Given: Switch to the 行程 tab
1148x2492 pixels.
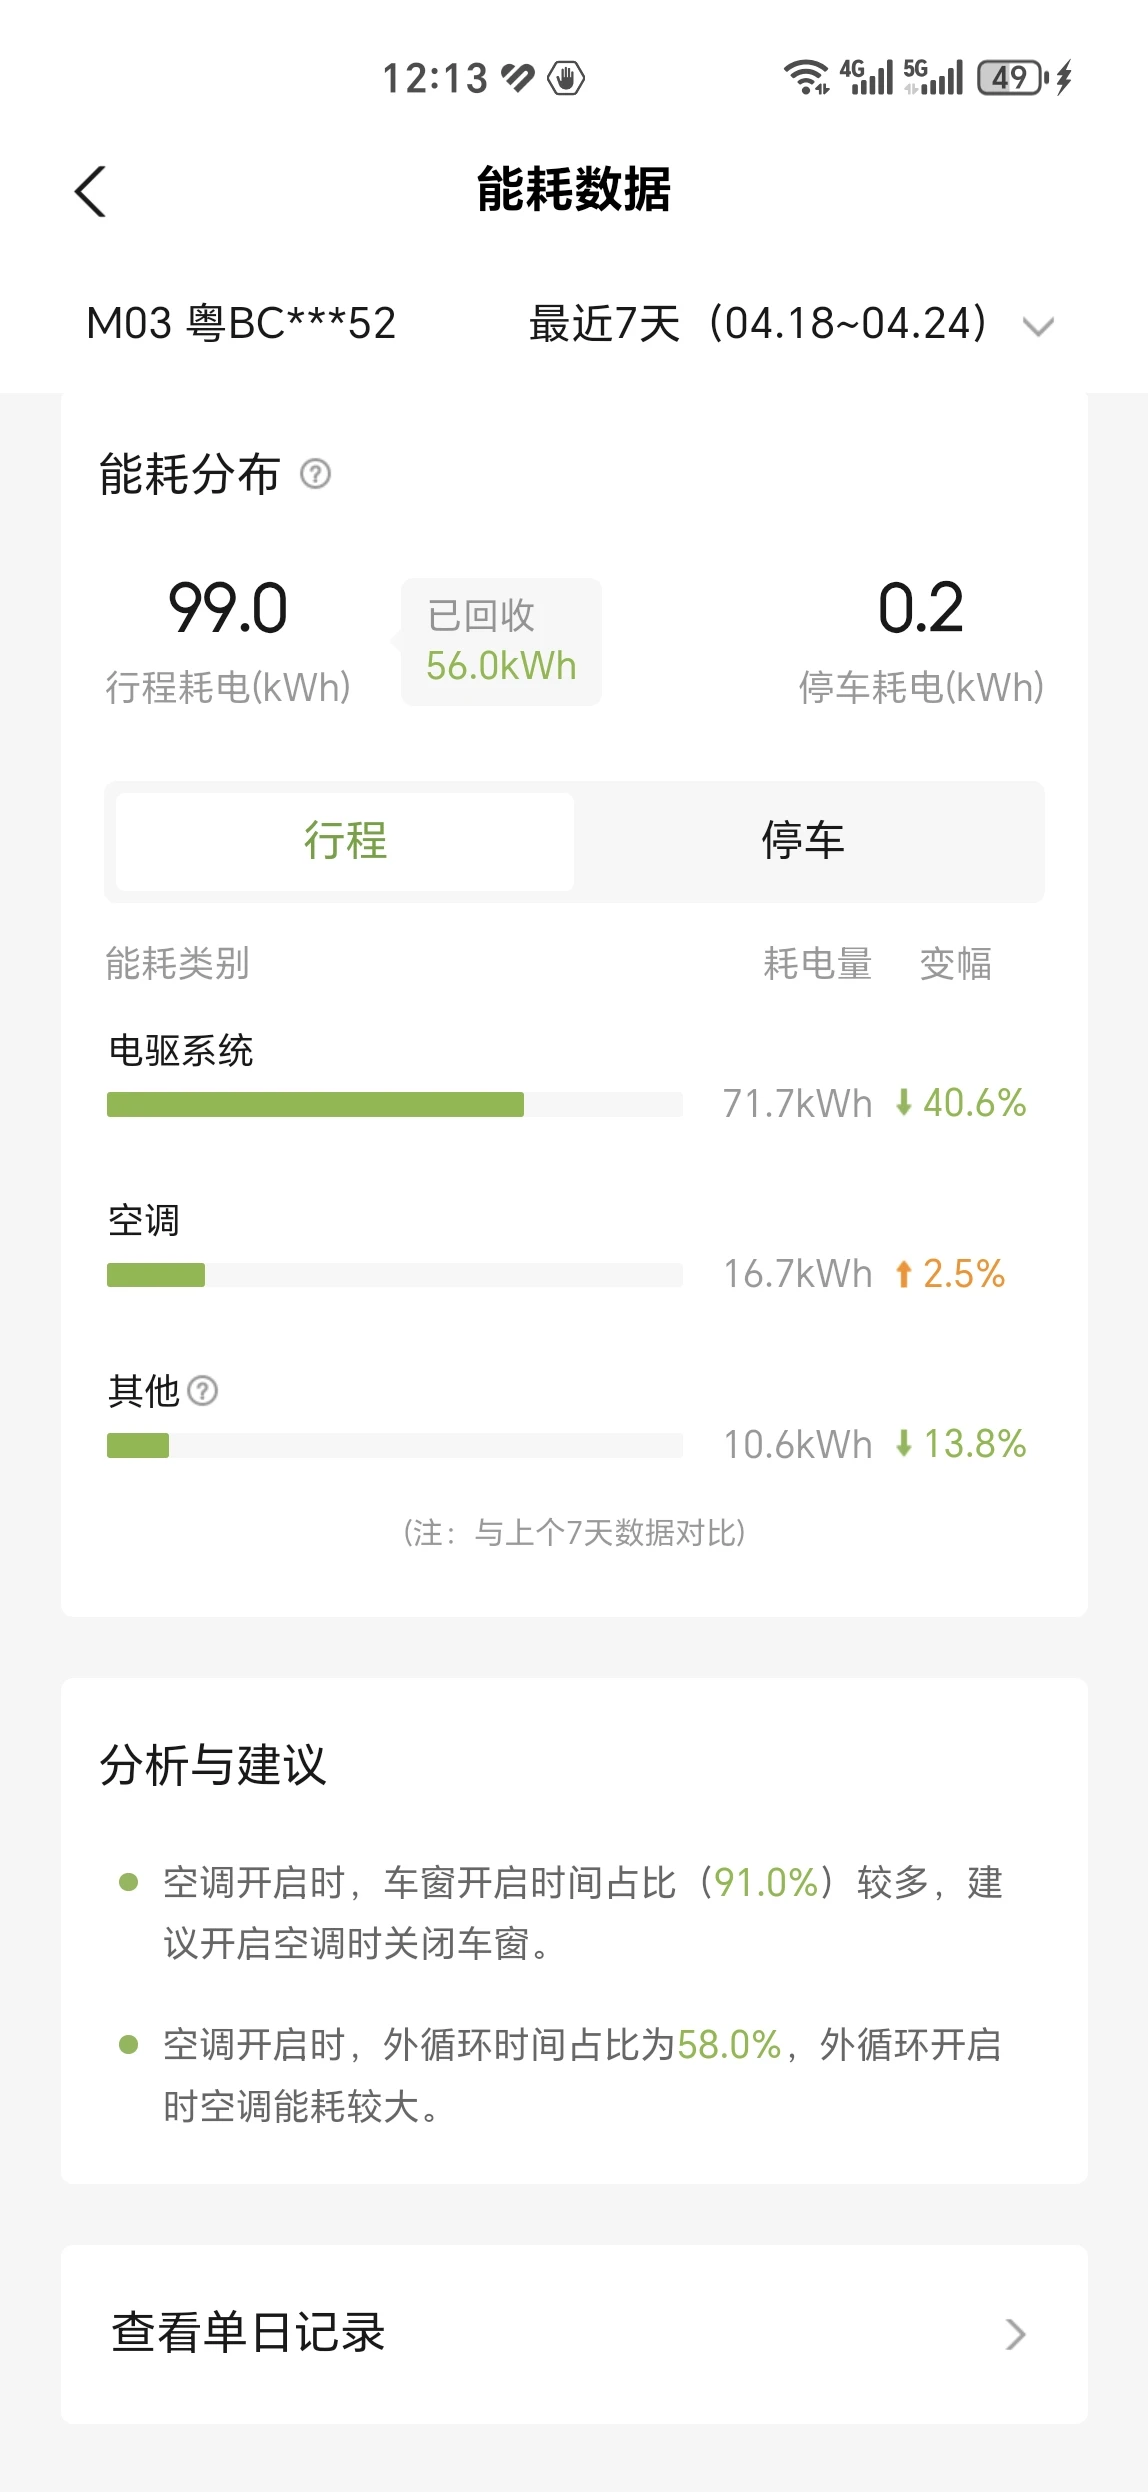Looking at the screenshot, I should 345,841.
